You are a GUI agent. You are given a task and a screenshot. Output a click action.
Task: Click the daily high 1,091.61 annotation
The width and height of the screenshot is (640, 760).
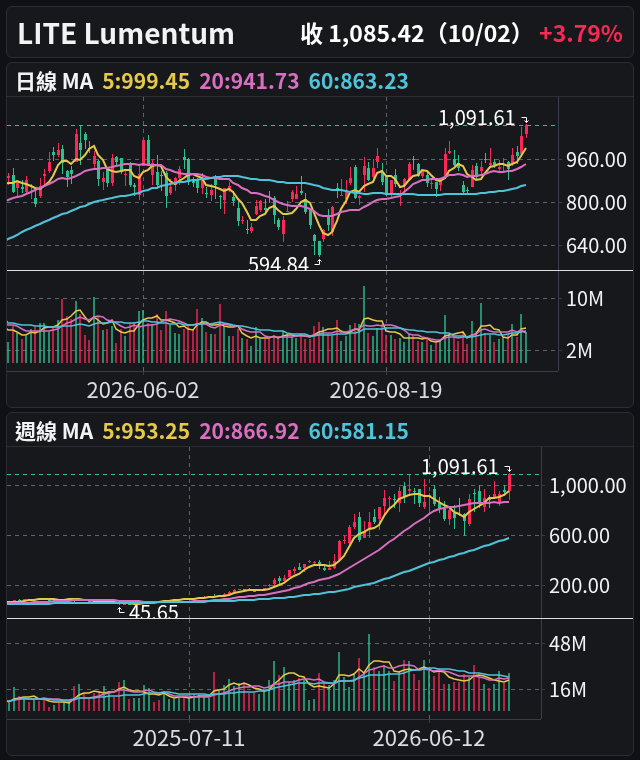[x=476, y=118]
